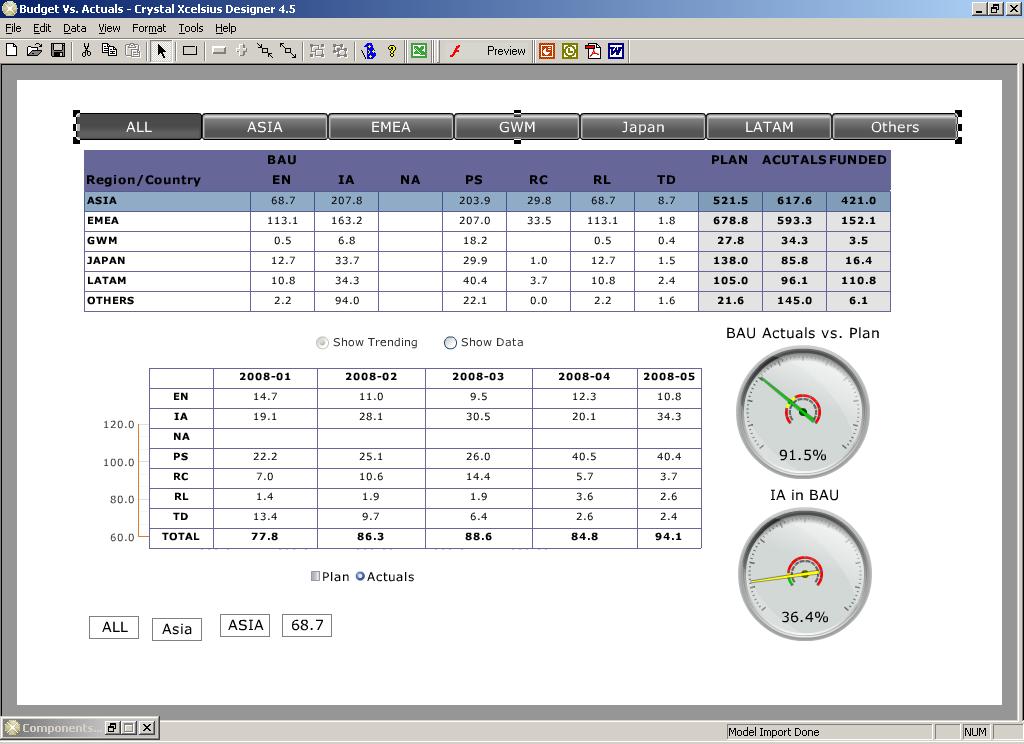Check the Plan checkbox below the chart
This screenshot has width=1024, height=744.
[x=315, y=576]
